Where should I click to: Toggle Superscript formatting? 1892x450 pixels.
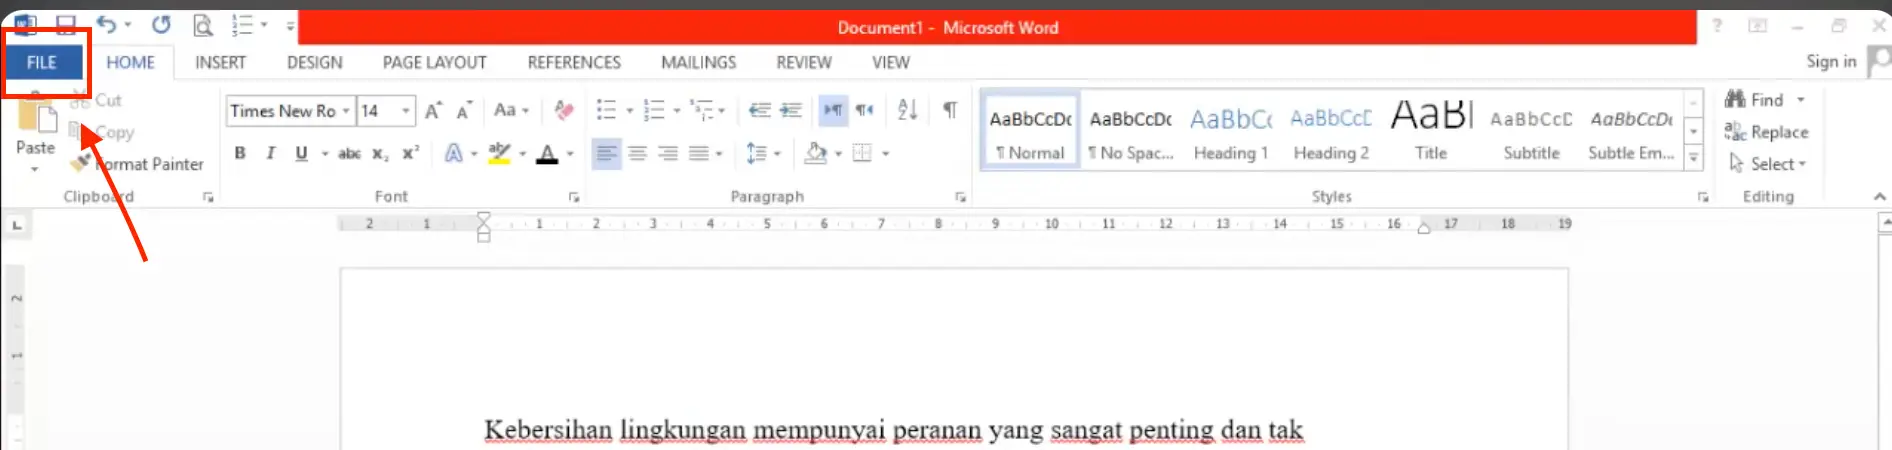pyautogui.click(x=410, y=153)
